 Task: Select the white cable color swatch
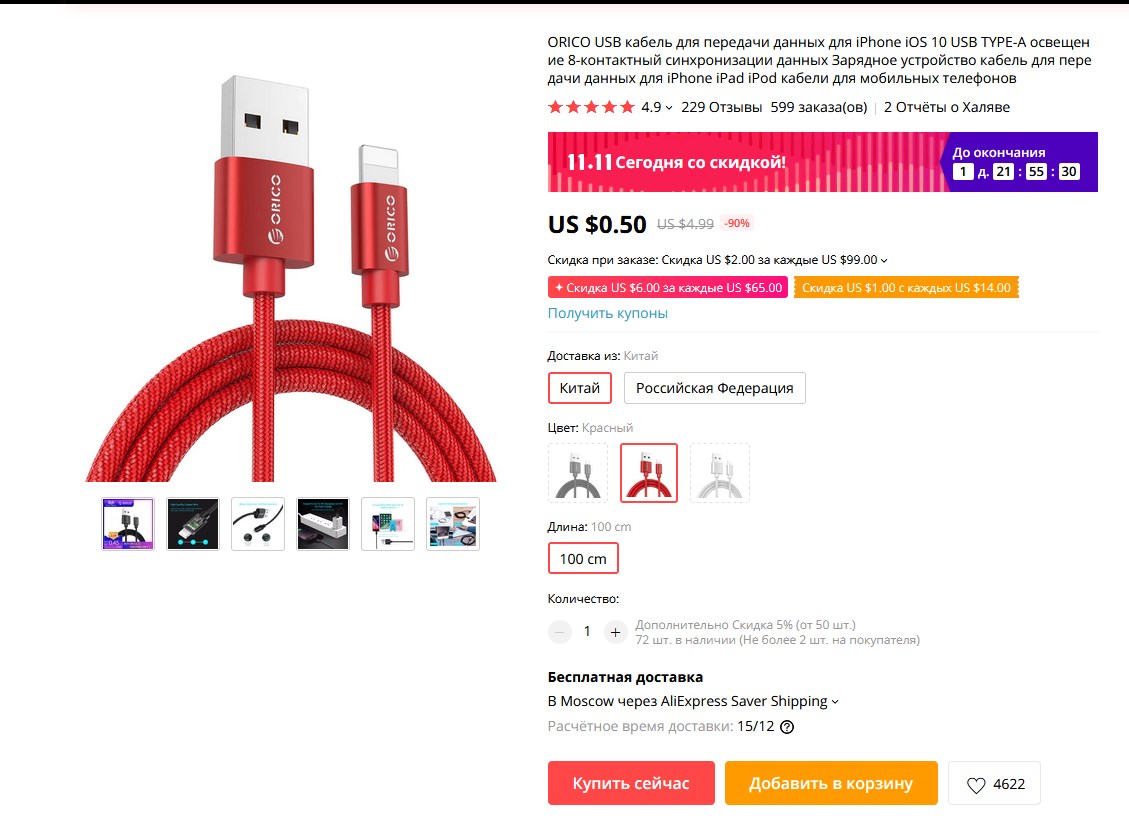[719, 473]
